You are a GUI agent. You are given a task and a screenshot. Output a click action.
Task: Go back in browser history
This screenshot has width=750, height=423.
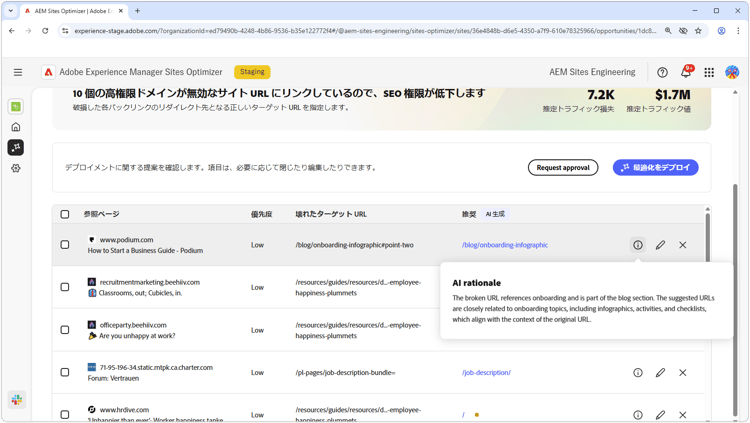[12, 31]
